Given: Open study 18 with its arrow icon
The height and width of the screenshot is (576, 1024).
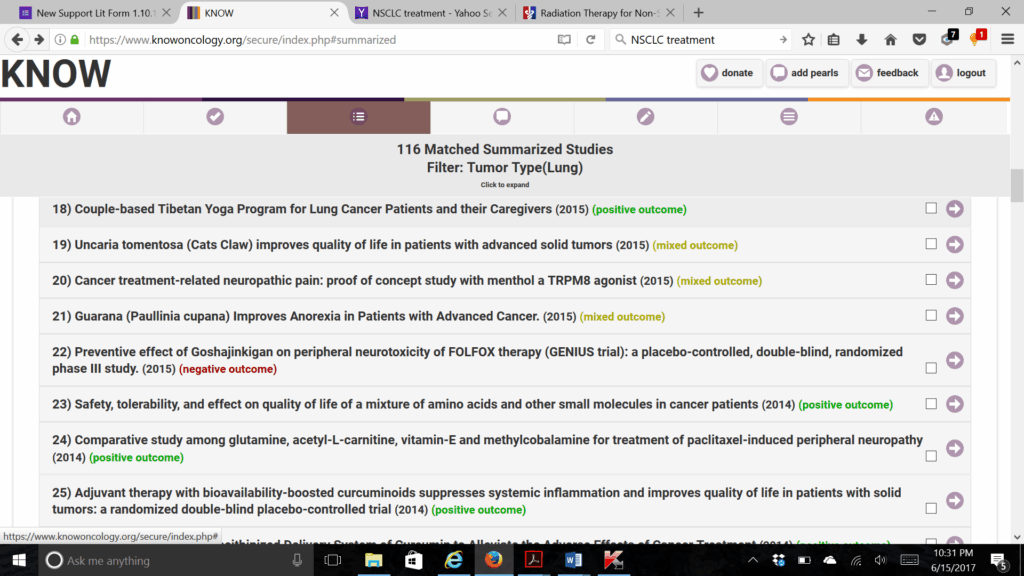Looking at the screenshot, I should point(954,209).
